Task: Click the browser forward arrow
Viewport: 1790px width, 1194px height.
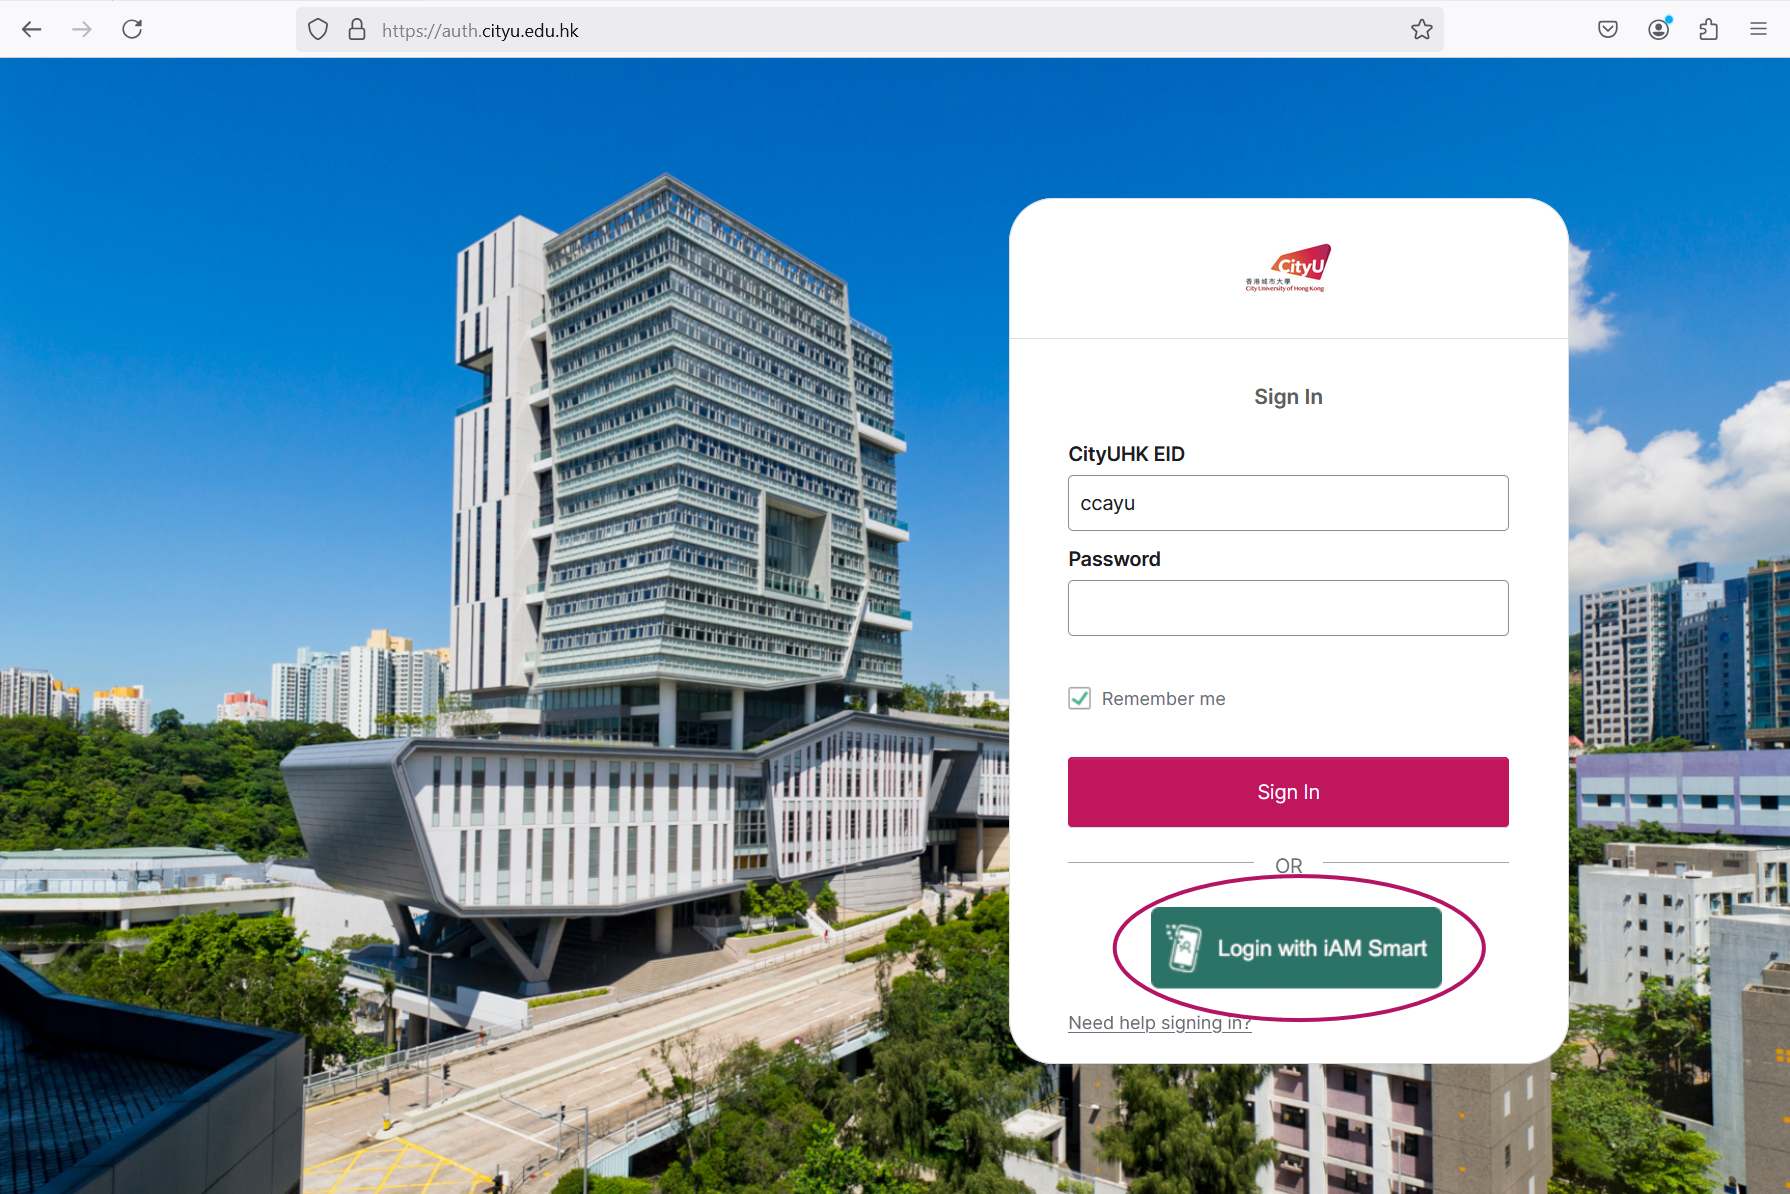Action: click(82, 29)
